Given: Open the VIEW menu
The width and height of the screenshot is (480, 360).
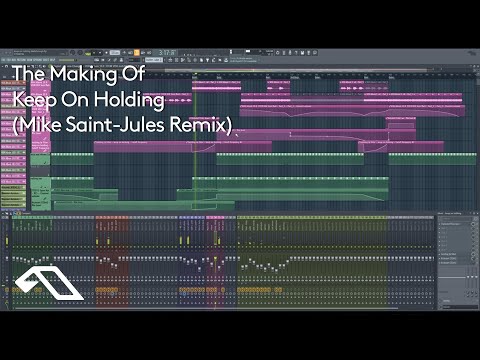Looking at the screenshot, I should coord(29,60).
